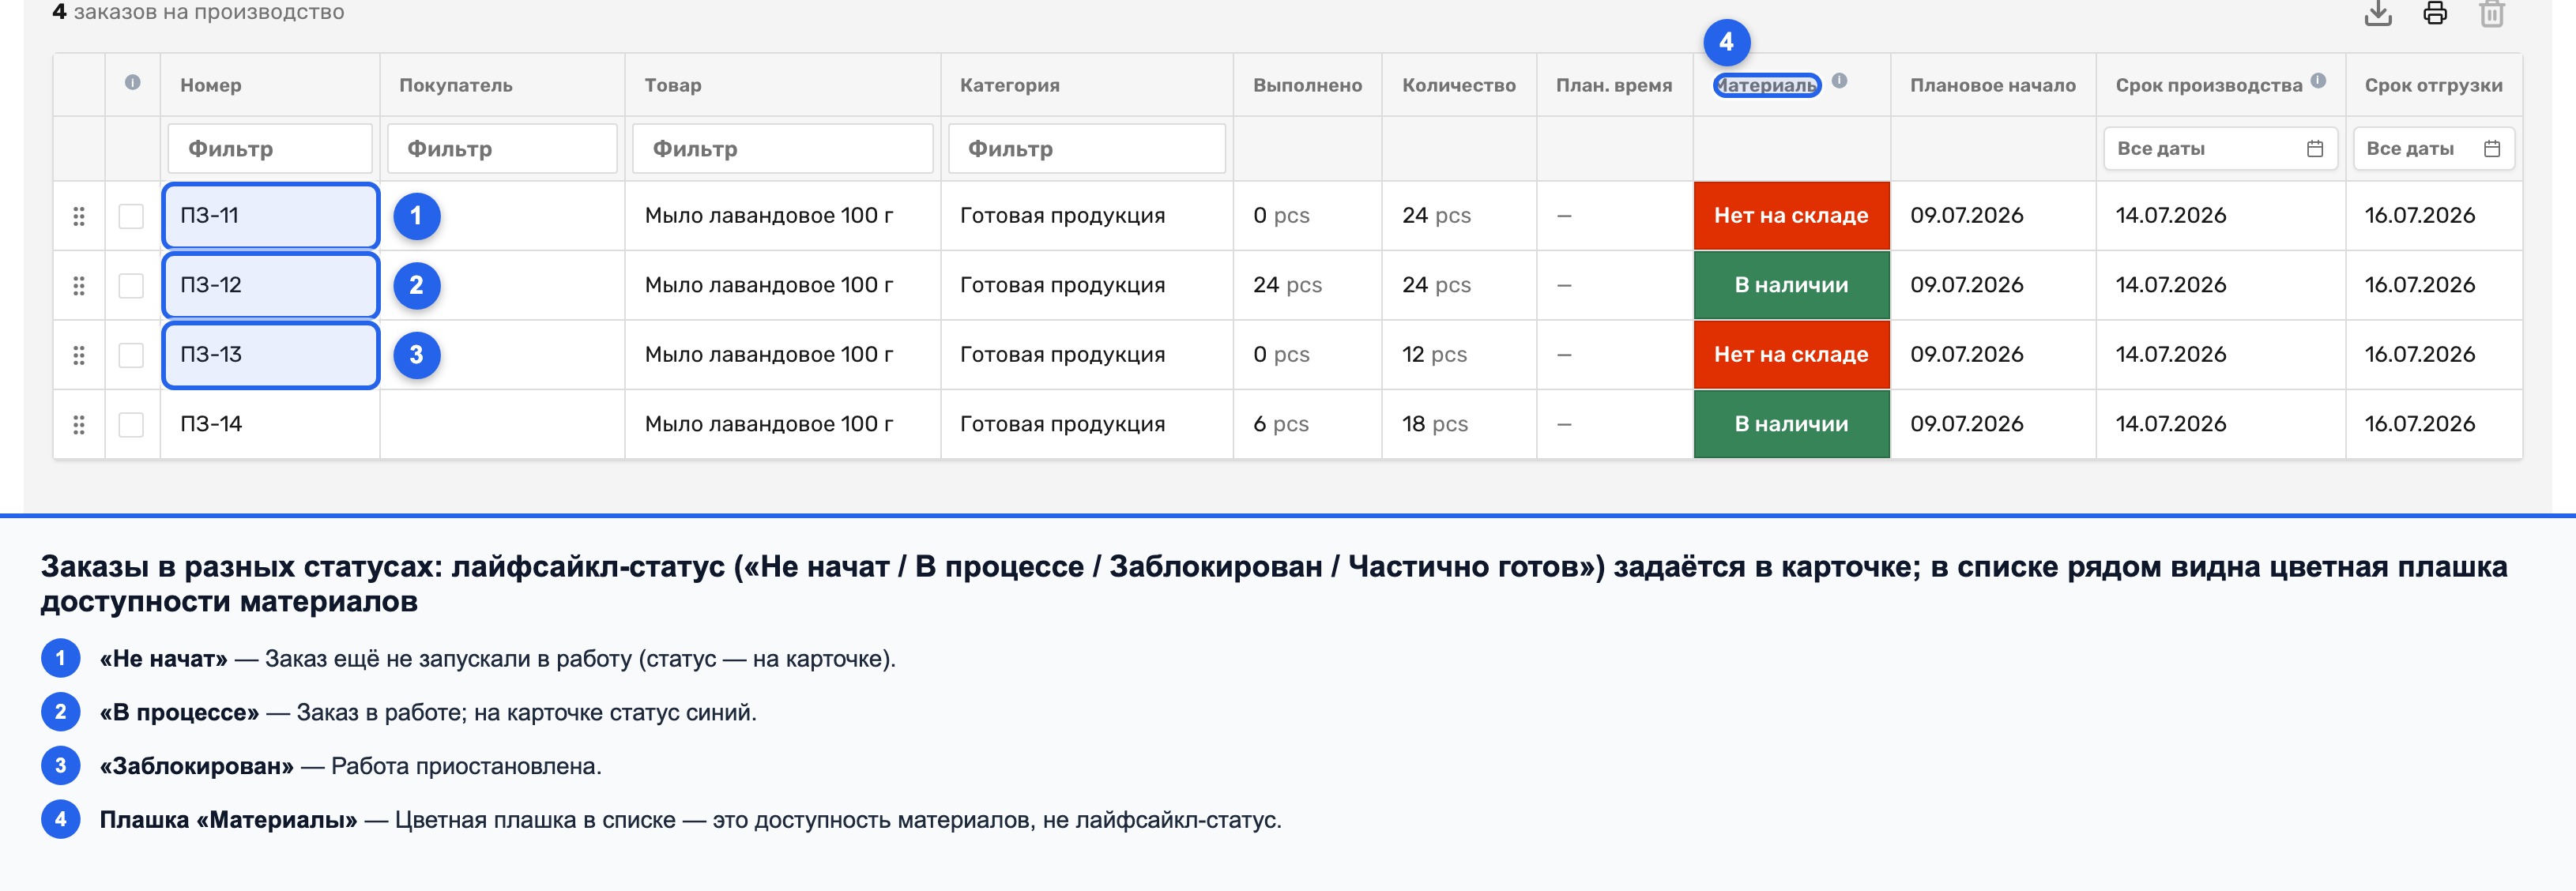The width and height of the screenshot is (2576, 891).
Task: Click the green В наличии badge for ПЗ-12
Action: click(x=1791, y=285)
